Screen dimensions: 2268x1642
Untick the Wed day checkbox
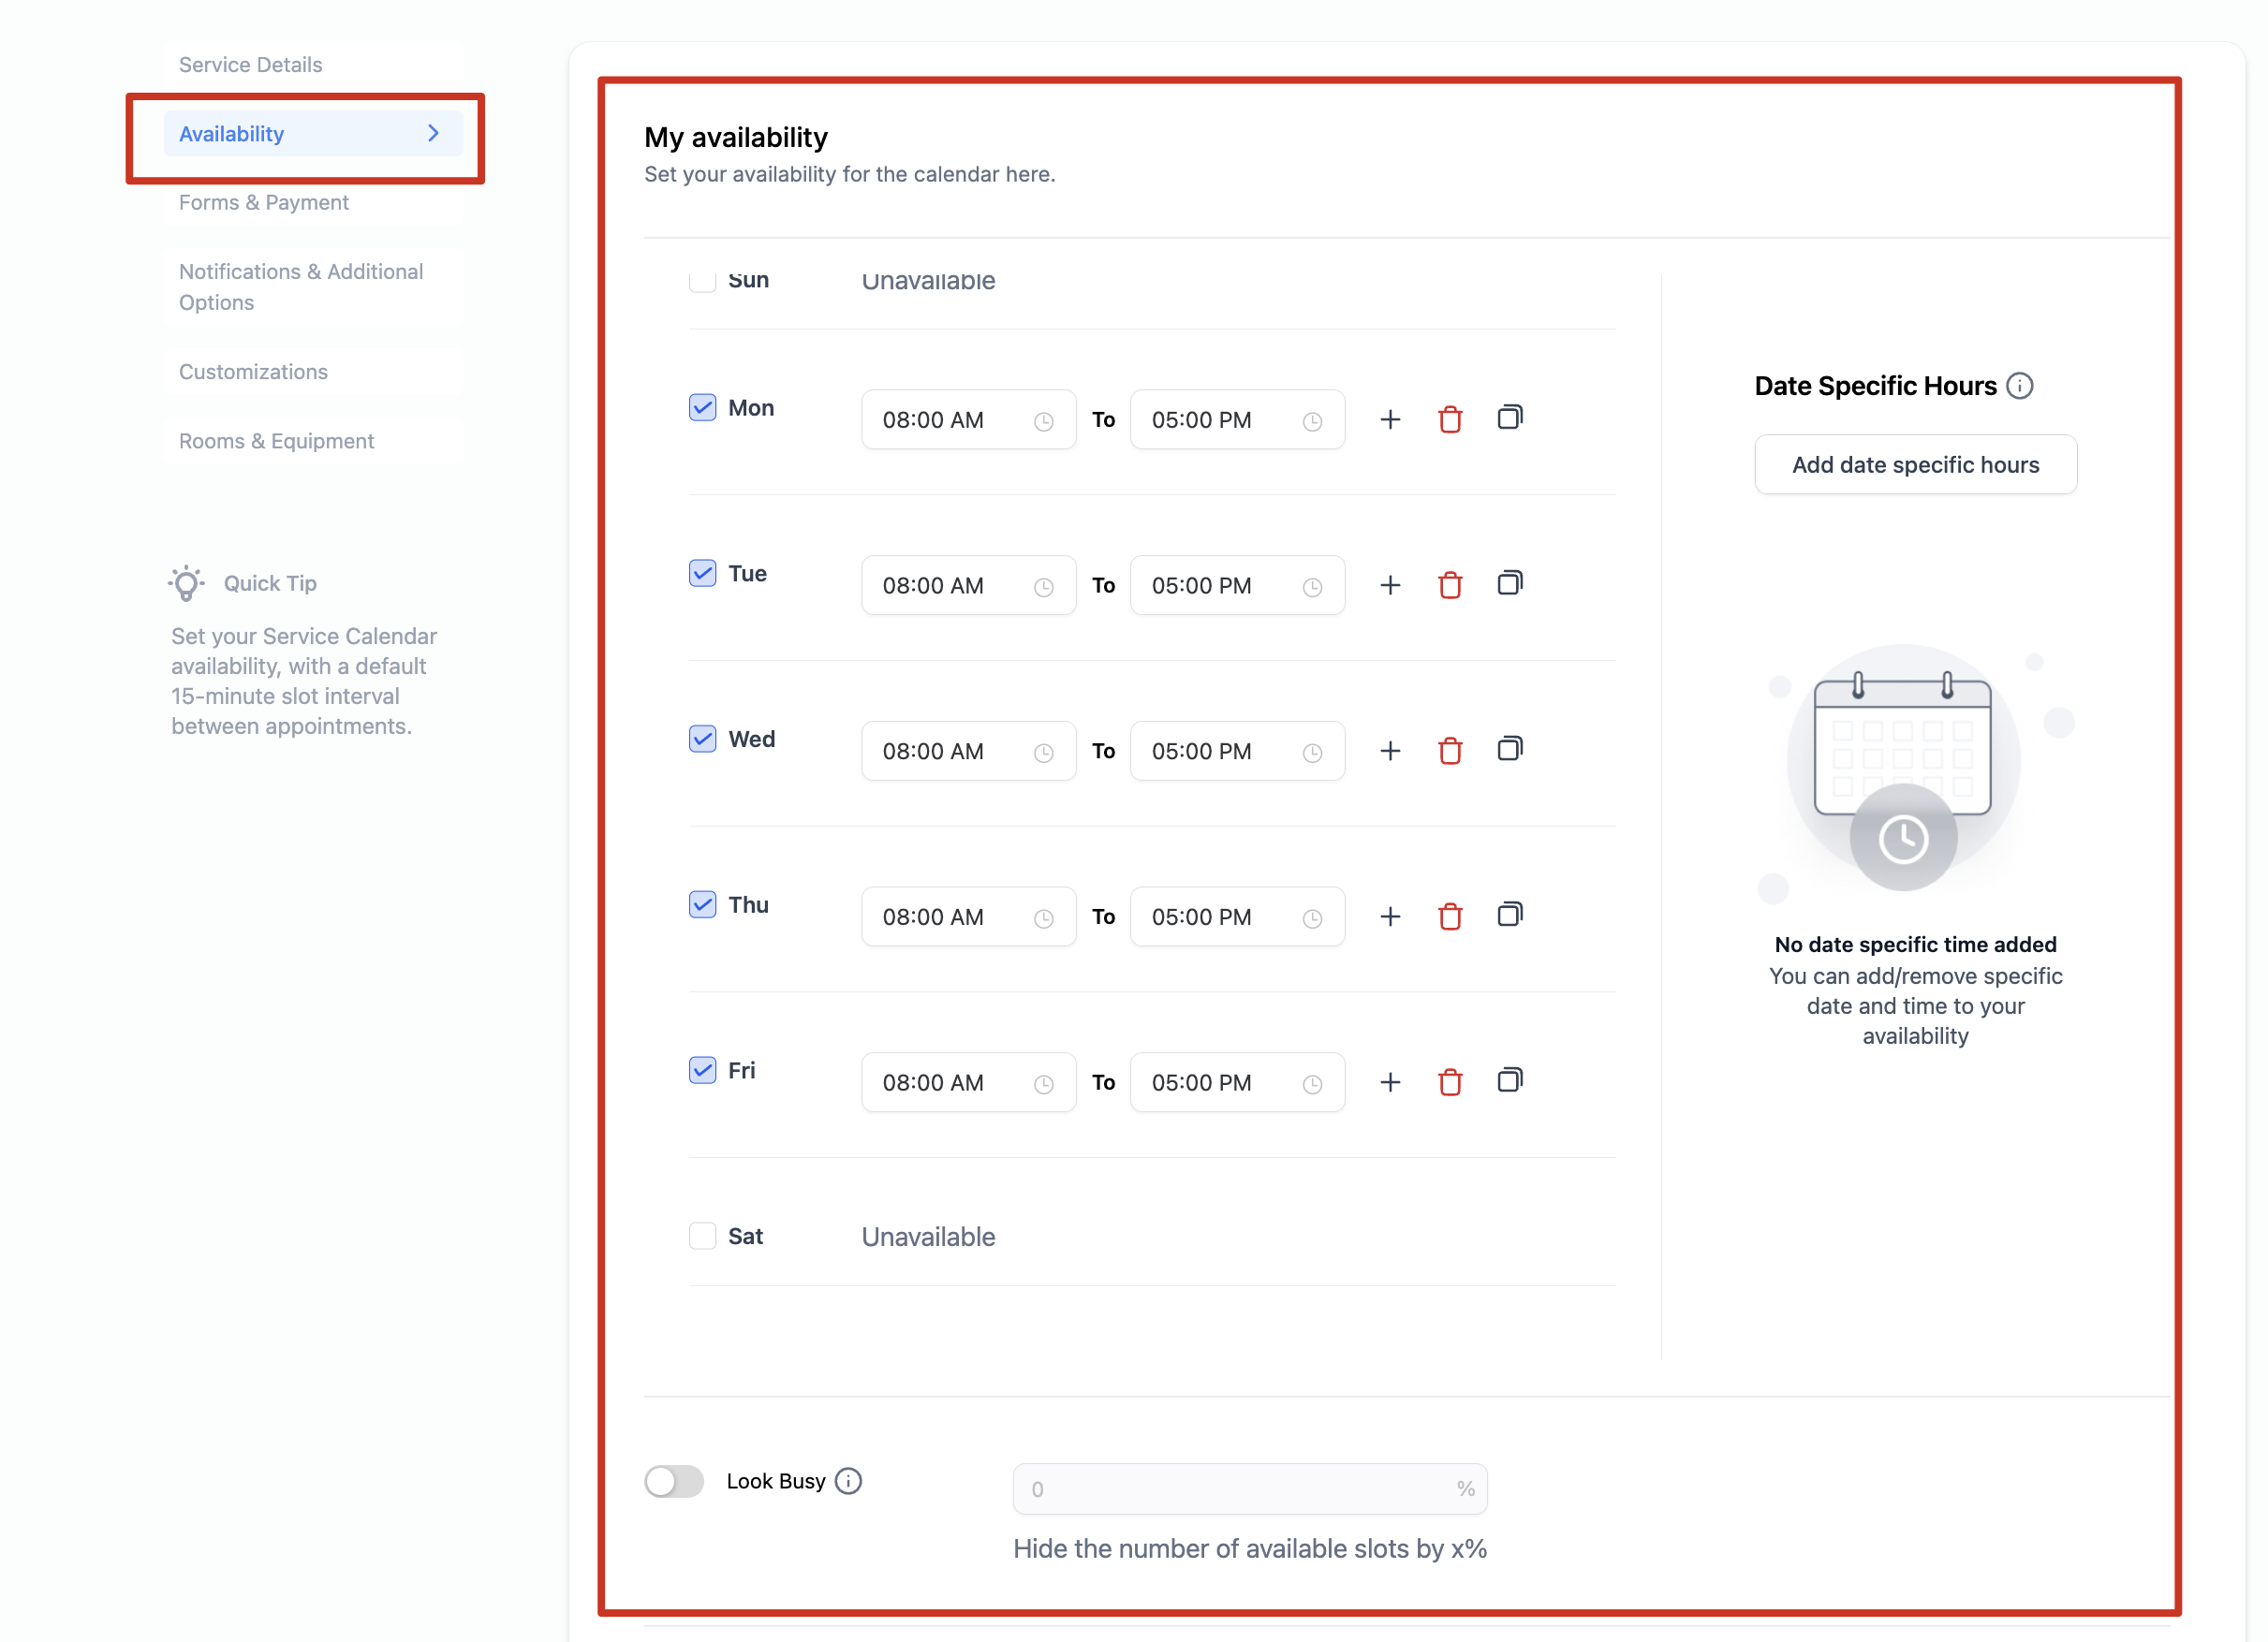[703, 739]
